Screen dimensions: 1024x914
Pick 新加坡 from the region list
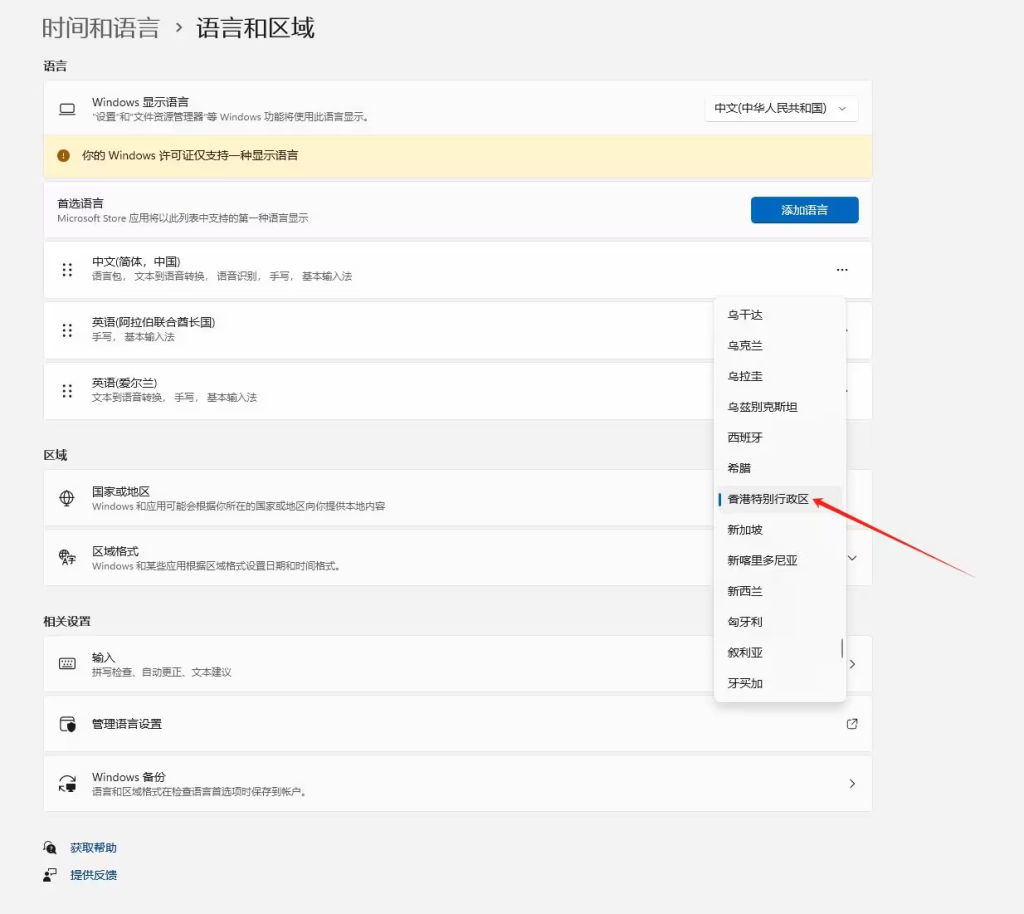(780, 529)
